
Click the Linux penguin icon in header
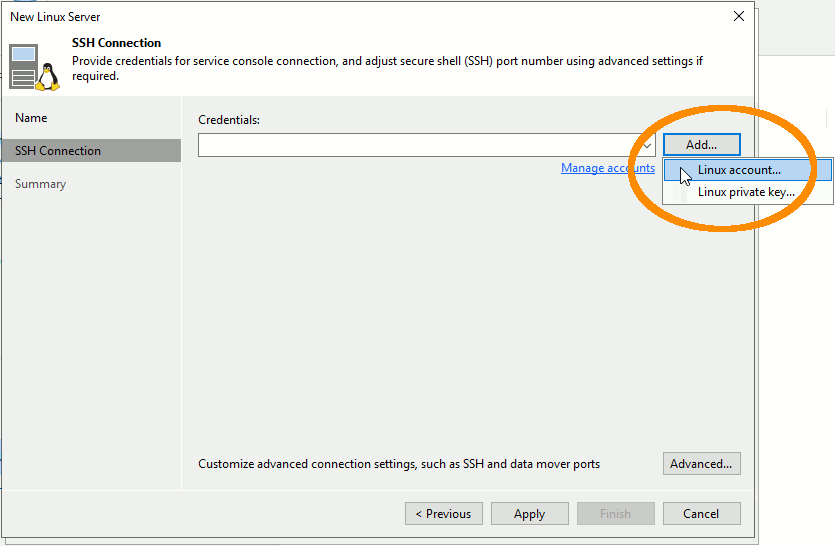(47, 76)
